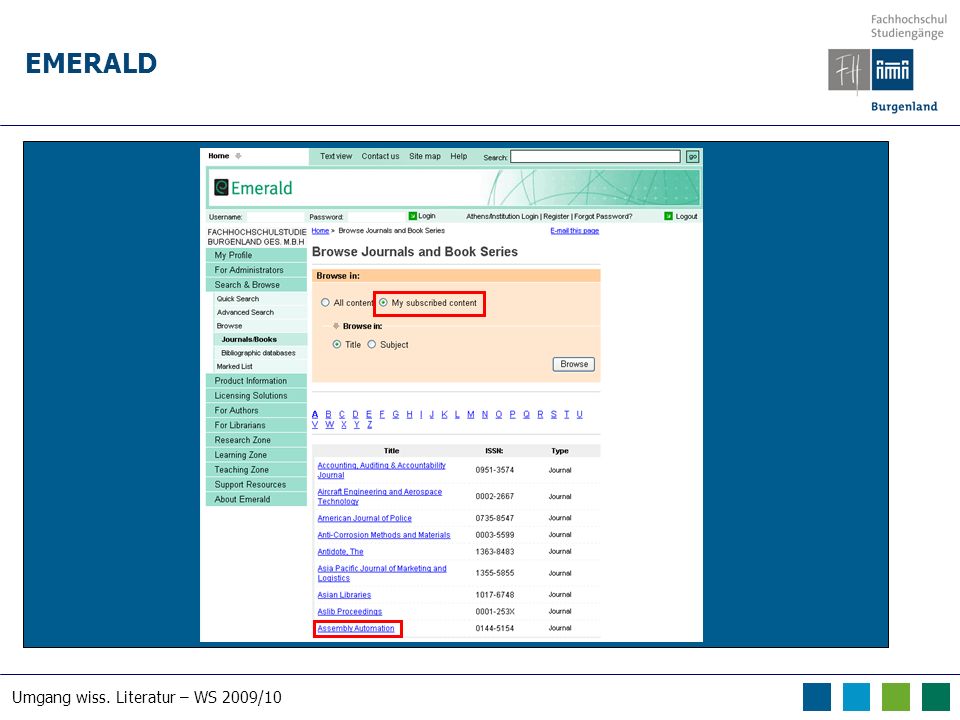Open Research Zone in sidebar

point(257,440)
